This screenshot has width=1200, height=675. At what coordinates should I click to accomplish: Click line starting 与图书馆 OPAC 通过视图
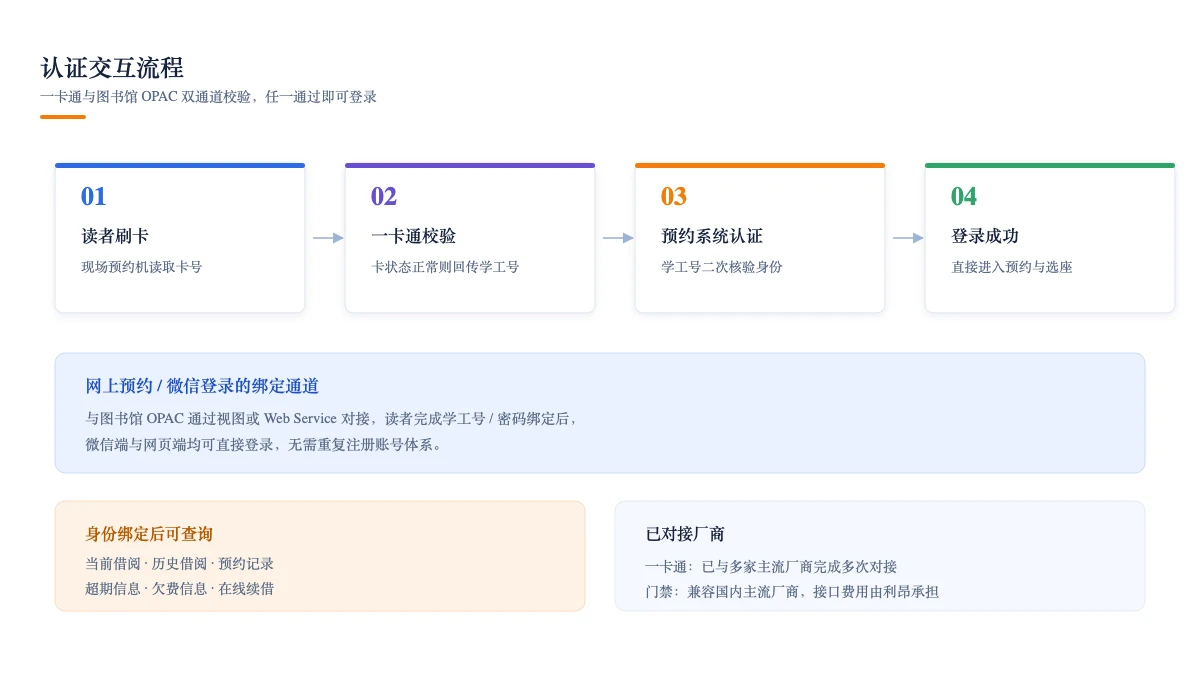(332, 418)
